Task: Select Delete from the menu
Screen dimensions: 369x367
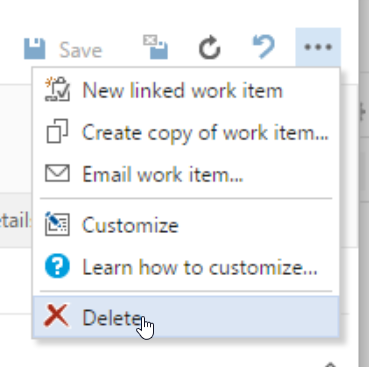Action: (186, 317)
